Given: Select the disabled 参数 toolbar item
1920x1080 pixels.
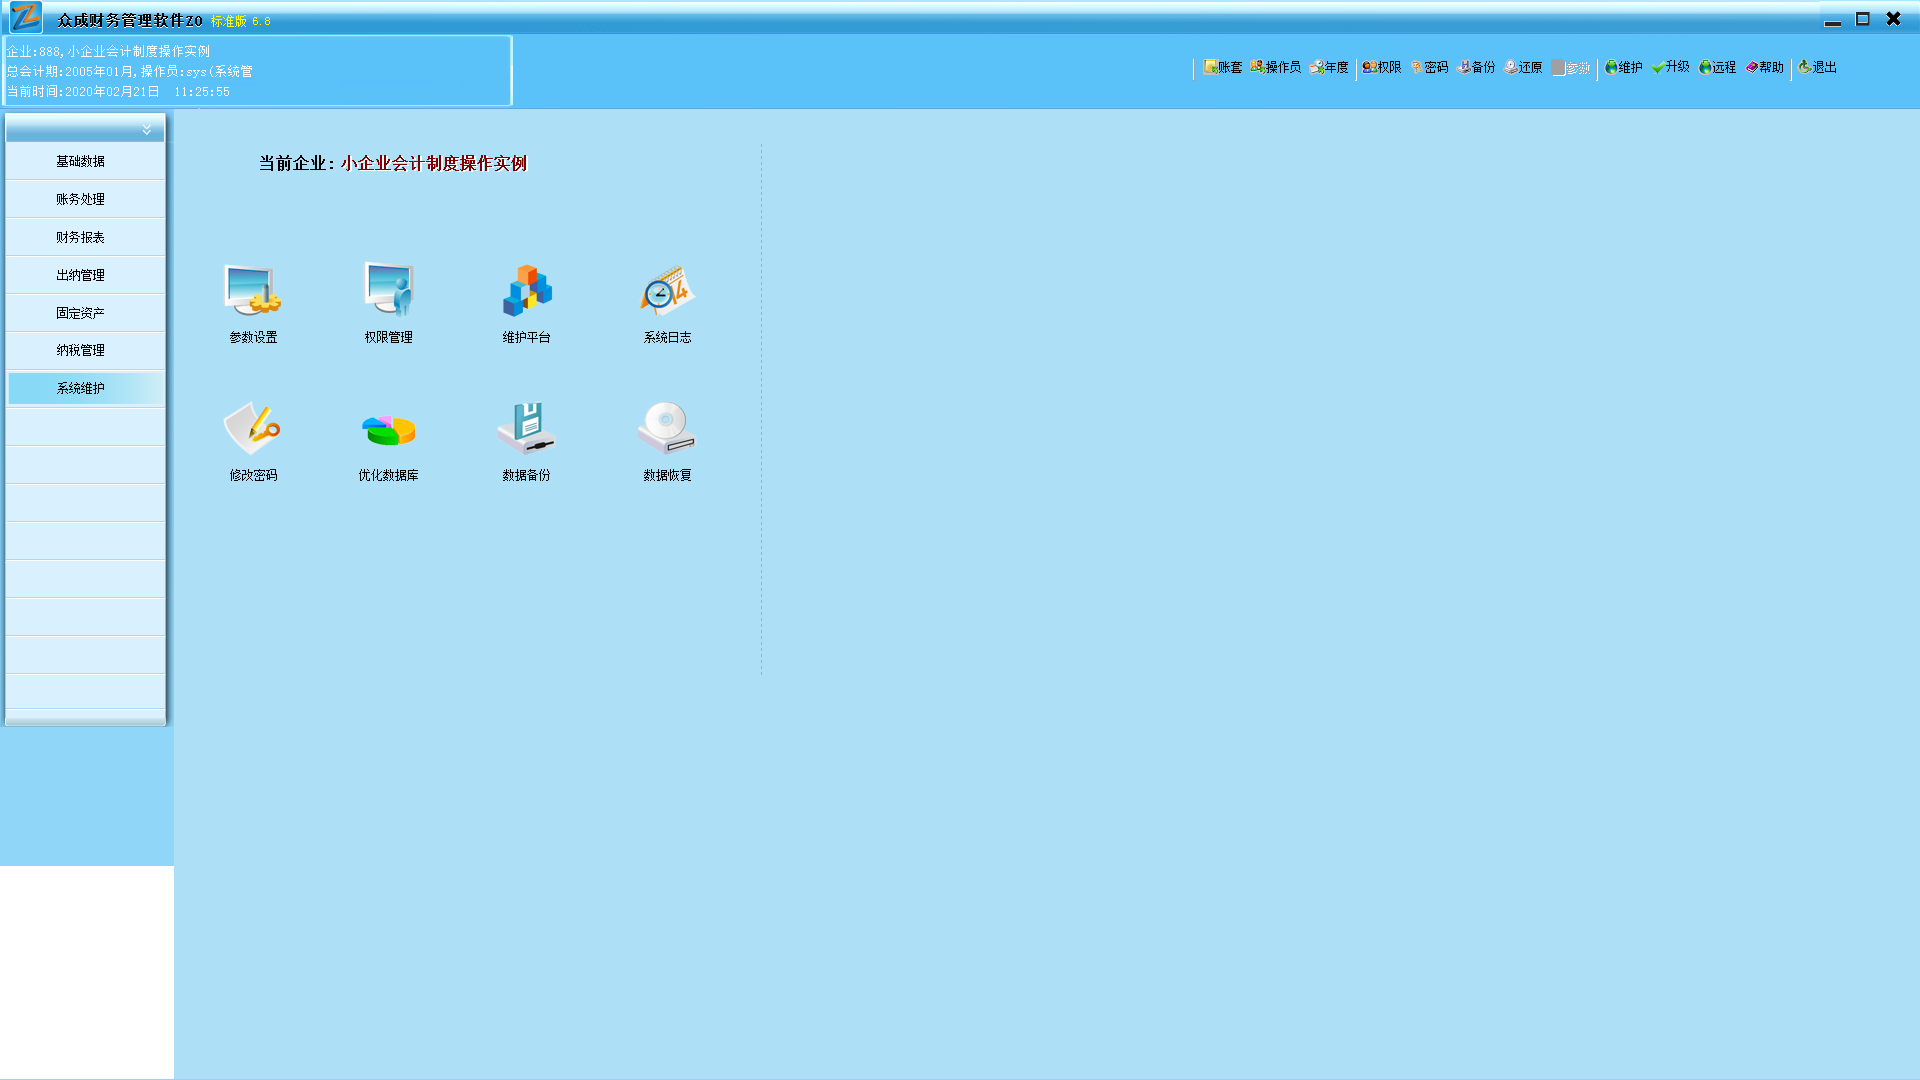Looking at the screenshot, I should click(1571, 67).
